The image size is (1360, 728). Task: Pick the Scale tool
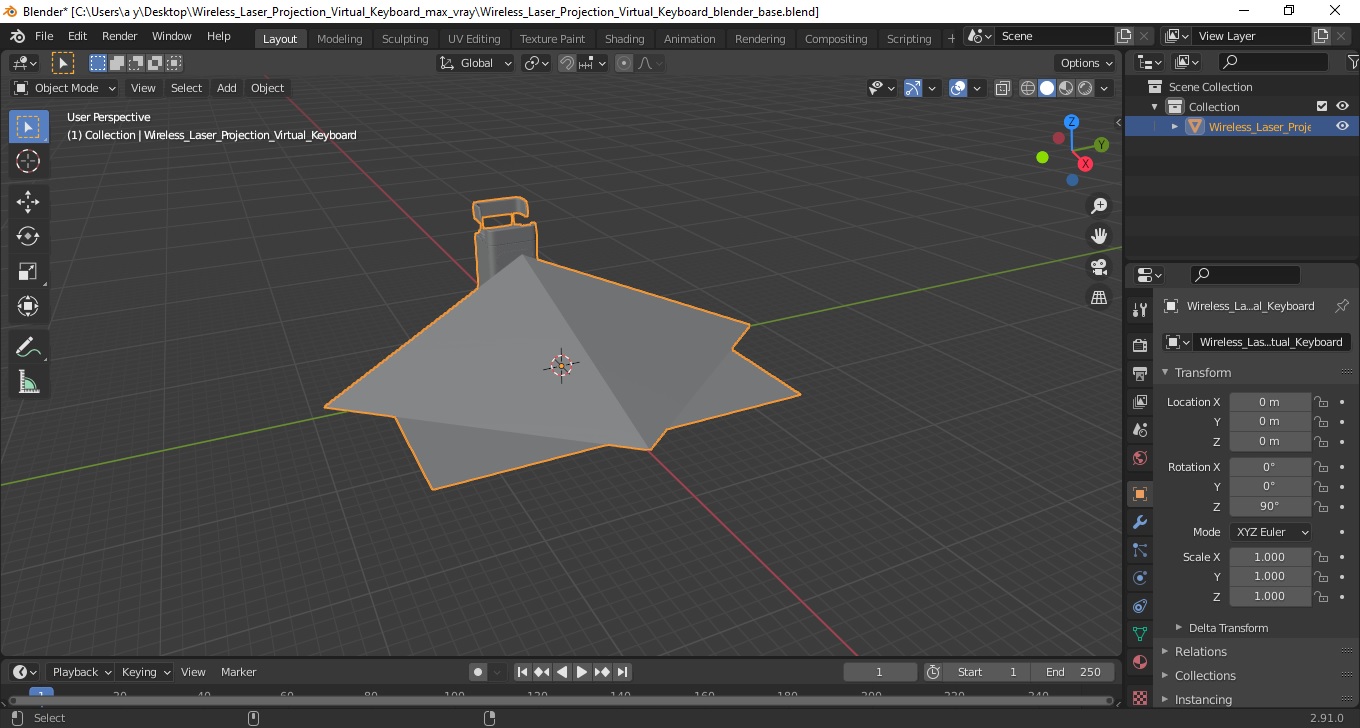point(28,271)
